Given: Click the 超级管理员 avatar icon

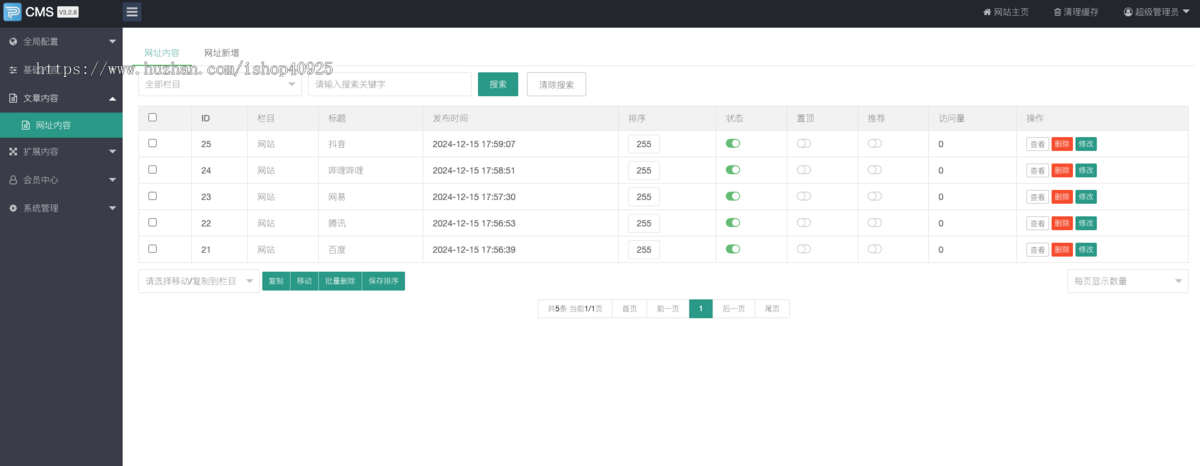Looking at the screenshot, I should (x=1128, y=12).
